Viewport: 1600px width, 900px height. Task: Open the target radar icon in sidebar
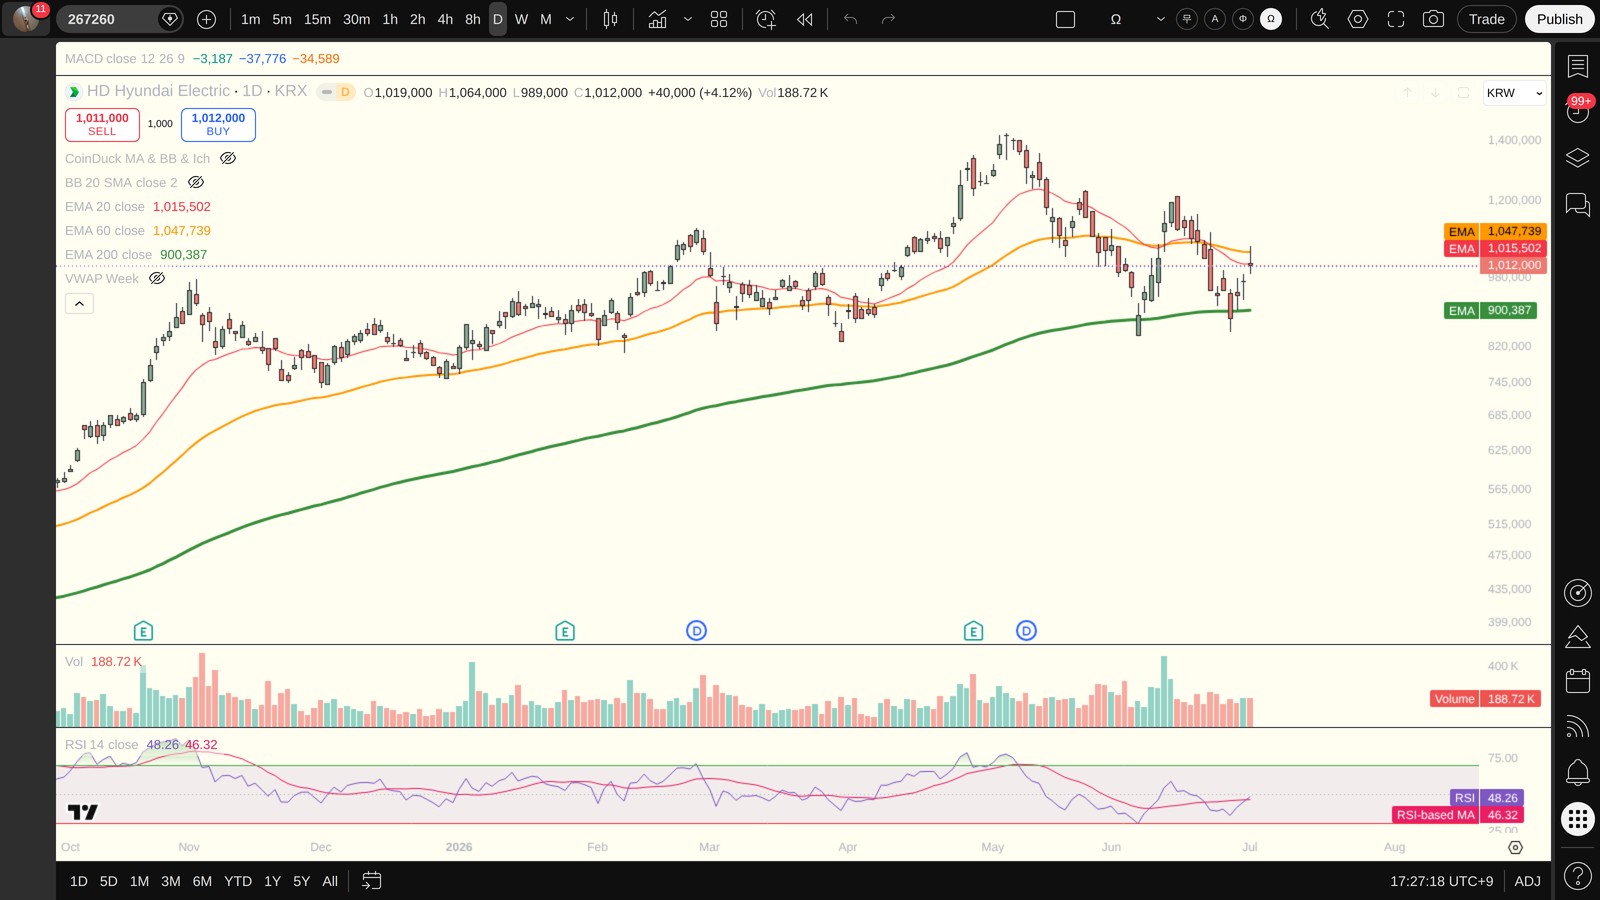click(x=1578, y=593)
